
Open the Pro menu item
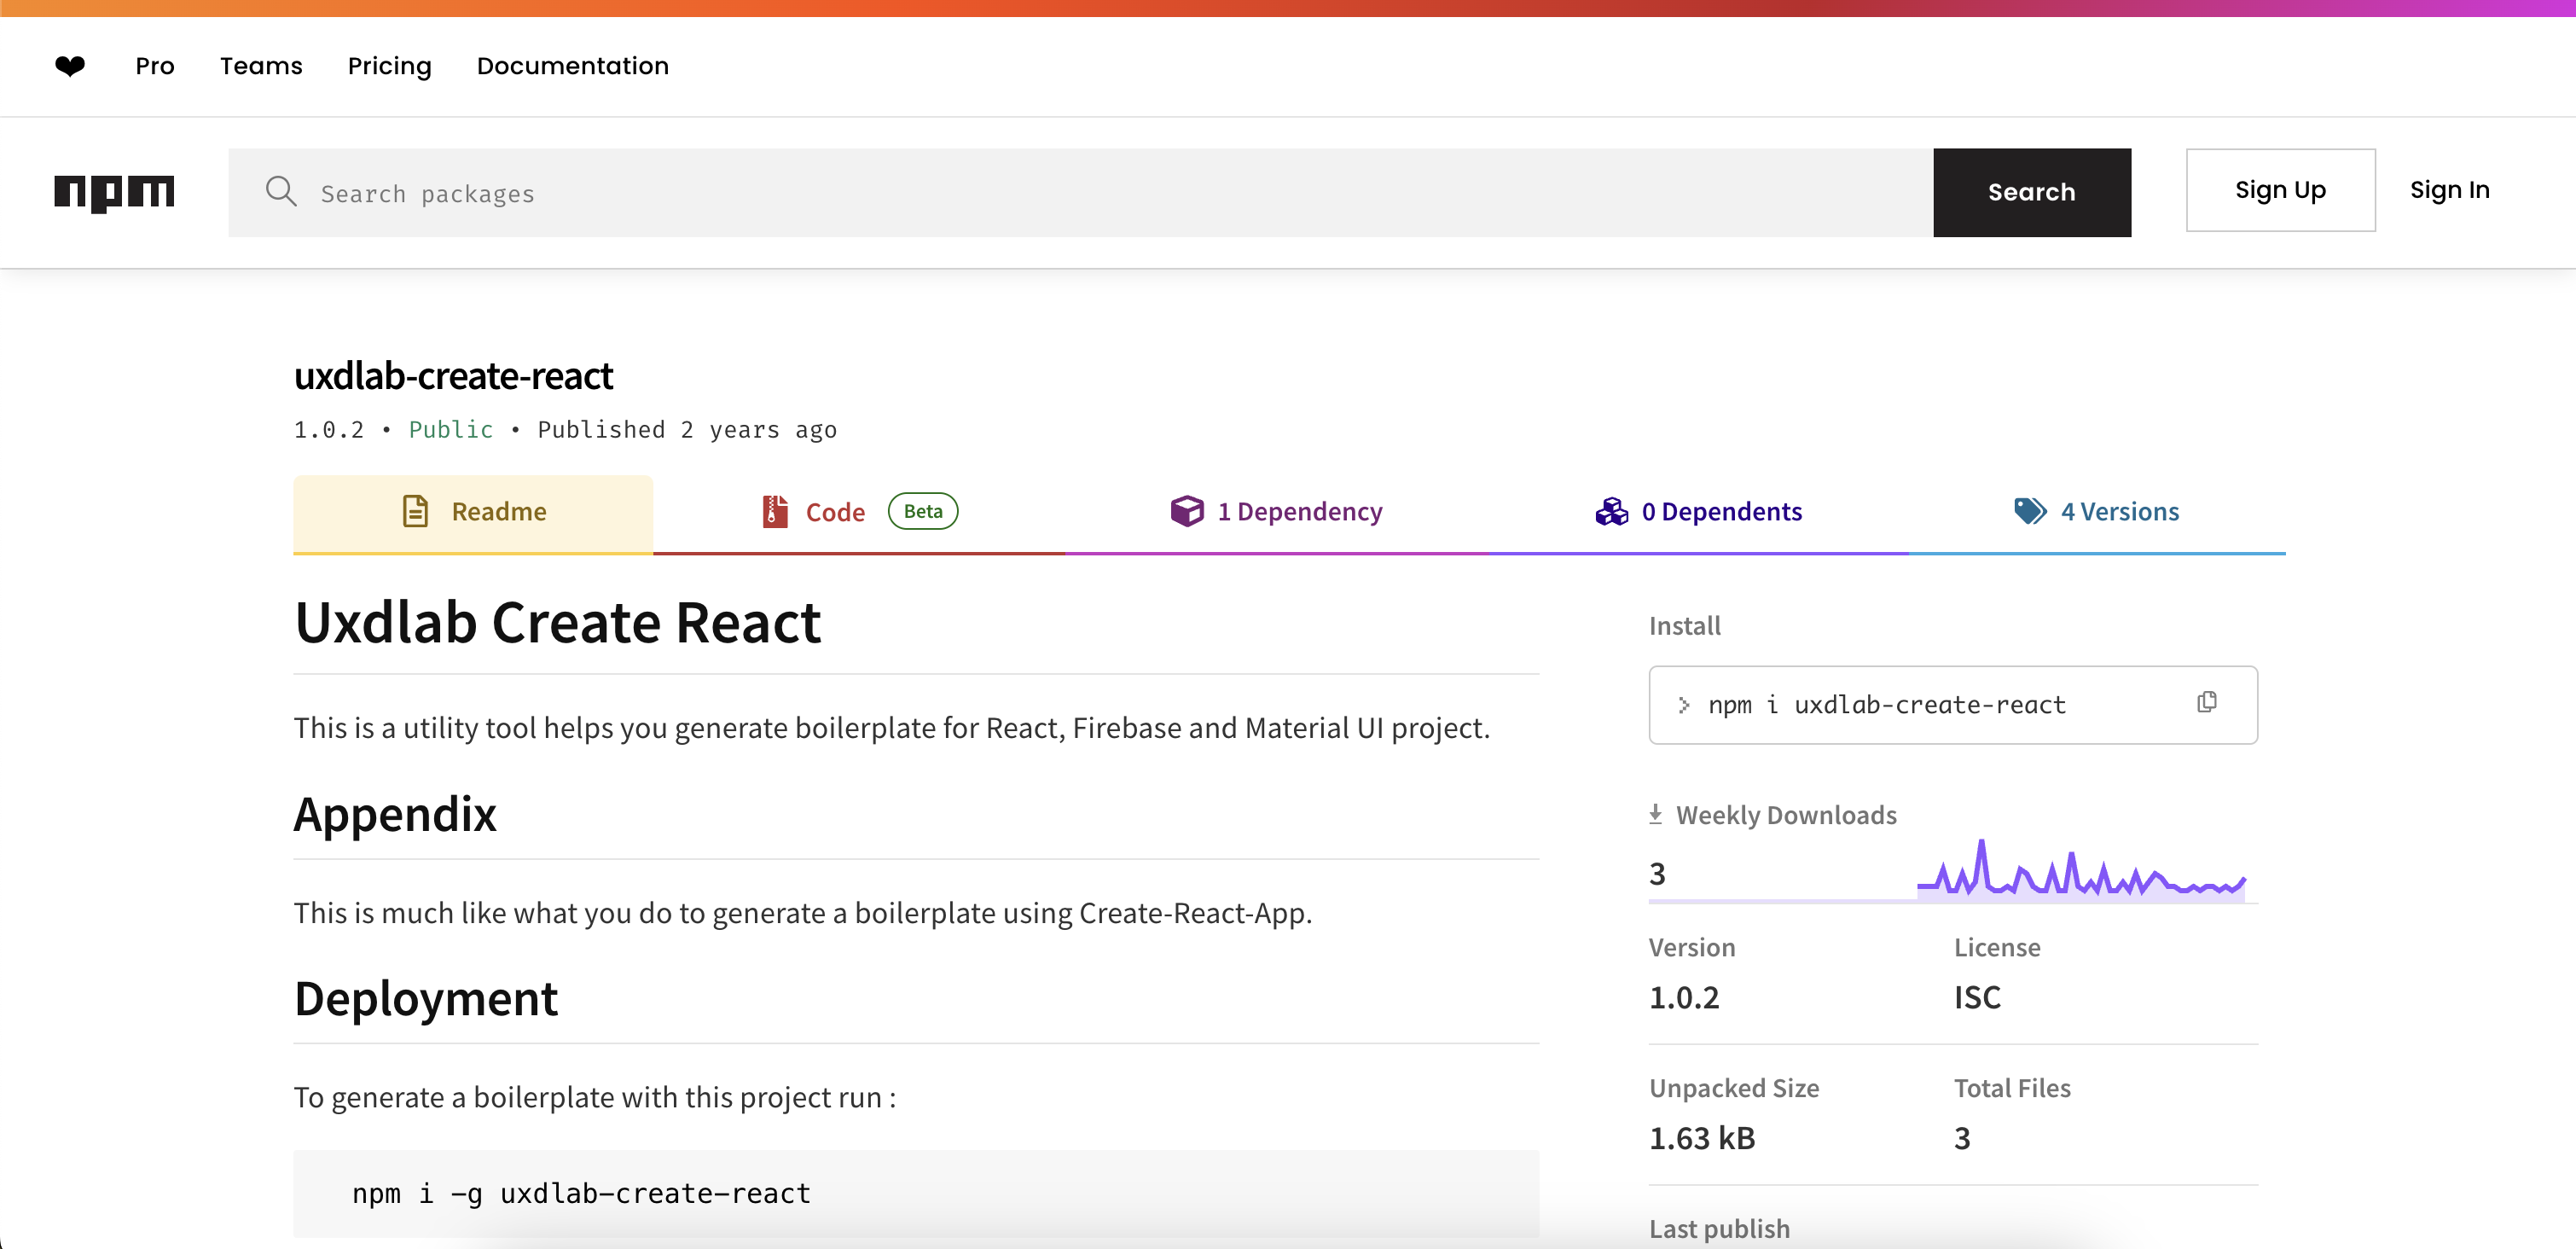click(x=155, y=66)
